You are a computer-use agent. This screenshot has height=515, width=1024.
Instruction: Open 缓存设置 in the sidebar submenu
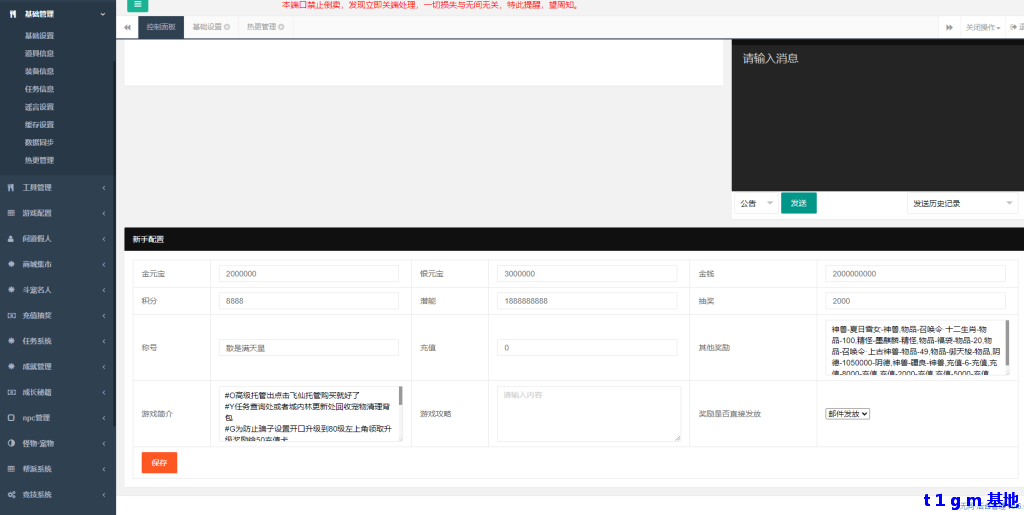pyautogui.click(x=39, y=125)
